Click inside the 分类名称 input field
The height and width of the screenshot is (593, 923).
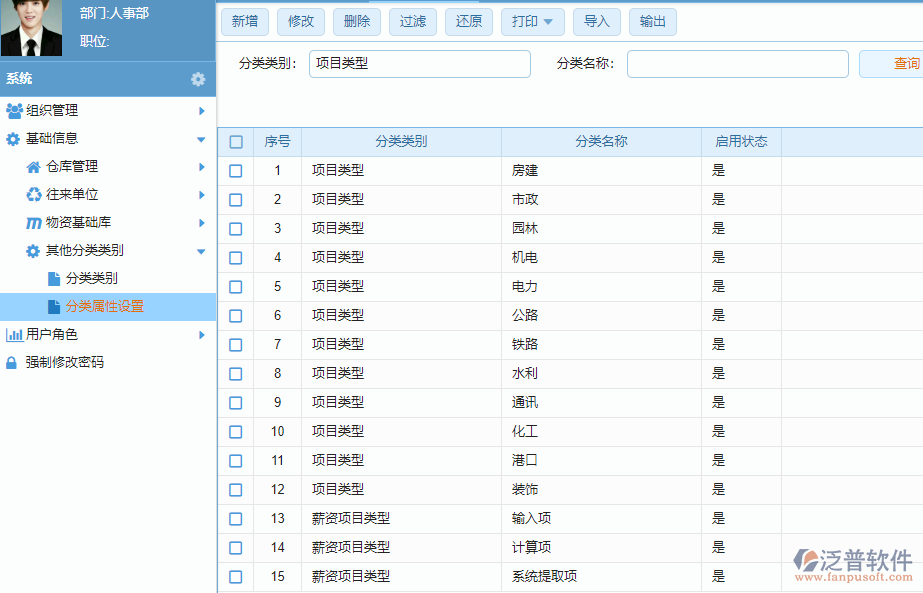coord(737,64)
